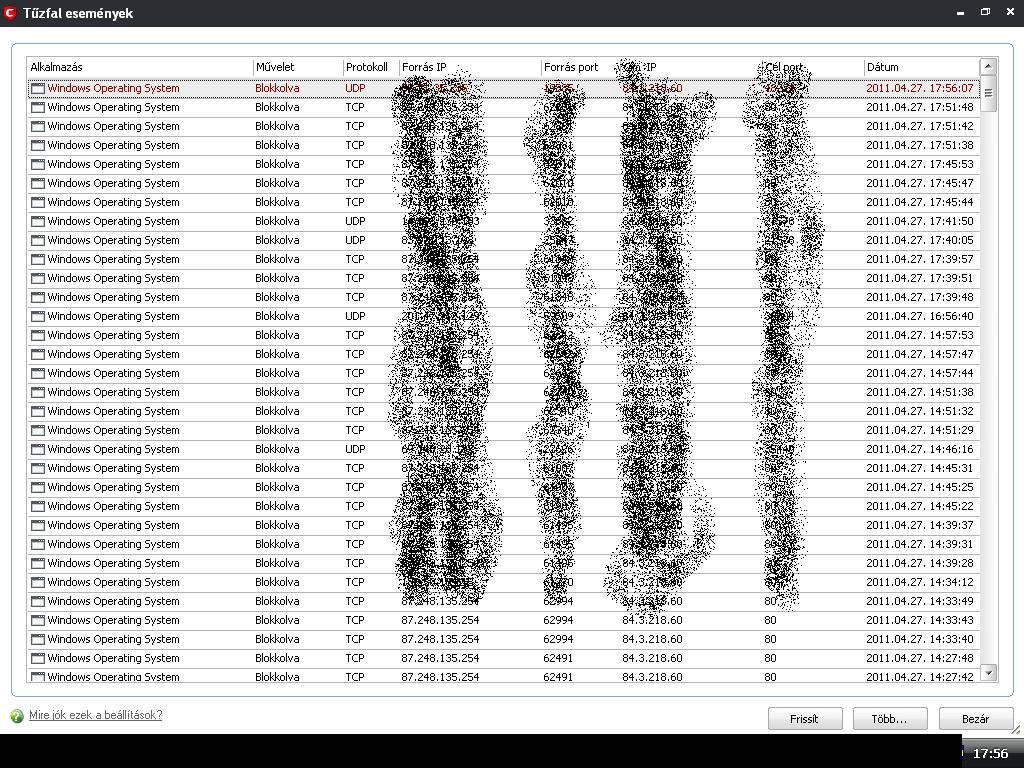The height and width of the screenshot is (768, 1024).
Task: Select date cell 2011.04.27. 17:39:51
Action: tap(920, 278)
